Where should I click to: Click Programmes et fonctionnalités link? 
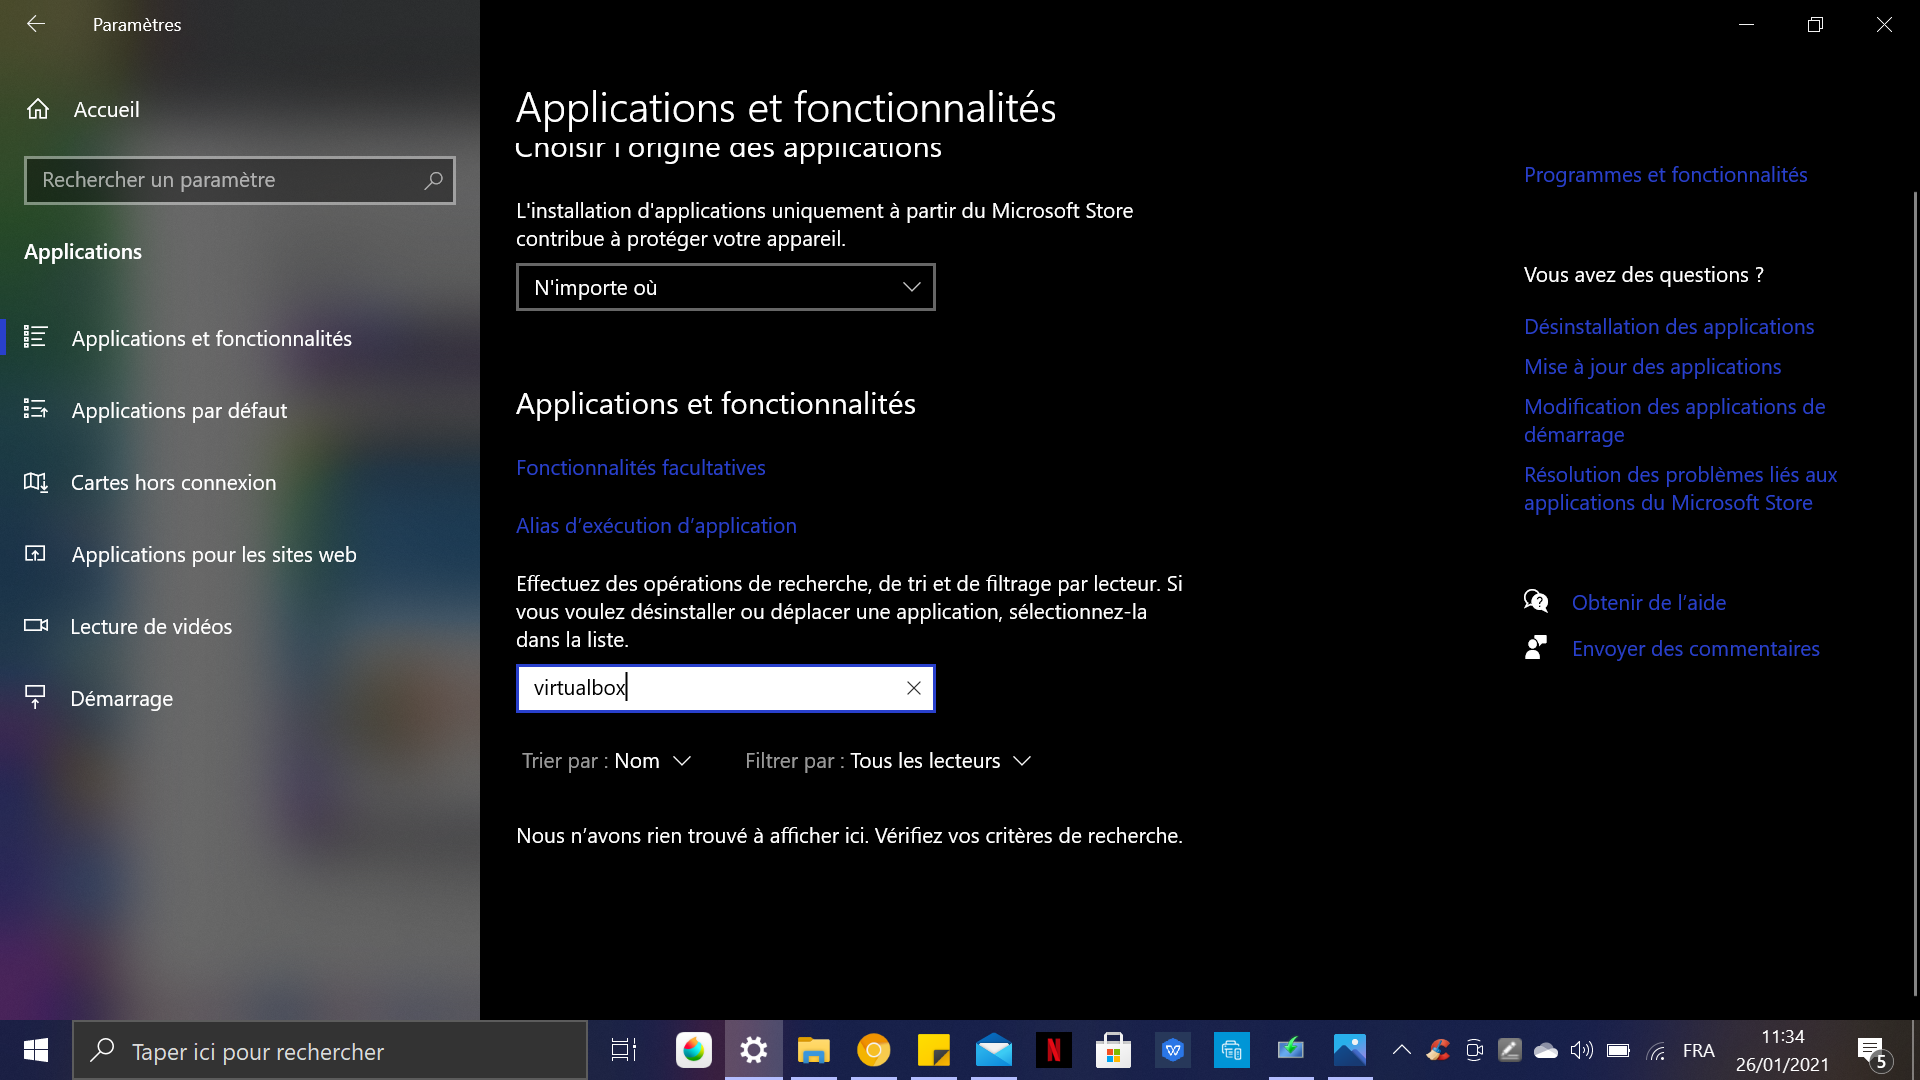pos(1665,174)
